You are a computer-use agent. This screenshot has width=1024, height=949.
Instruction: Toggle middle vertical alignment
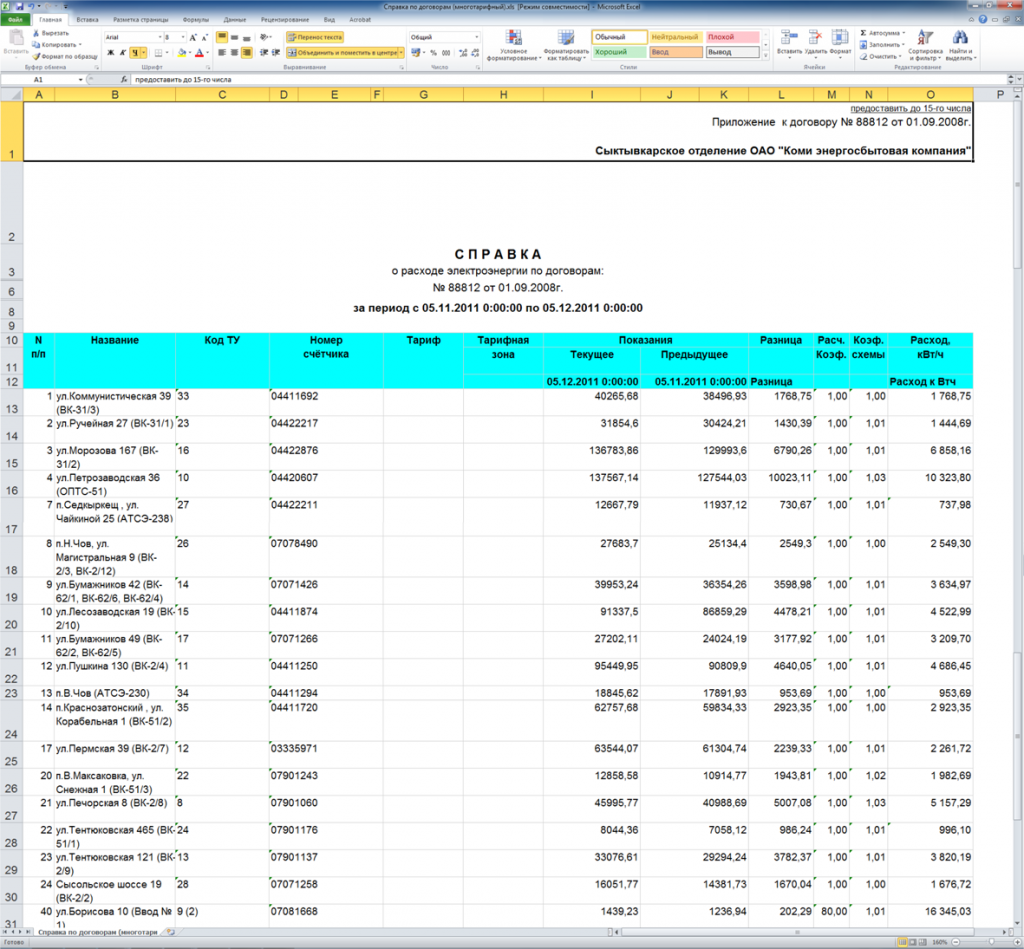pyautogui.click(x=234, y=37)
